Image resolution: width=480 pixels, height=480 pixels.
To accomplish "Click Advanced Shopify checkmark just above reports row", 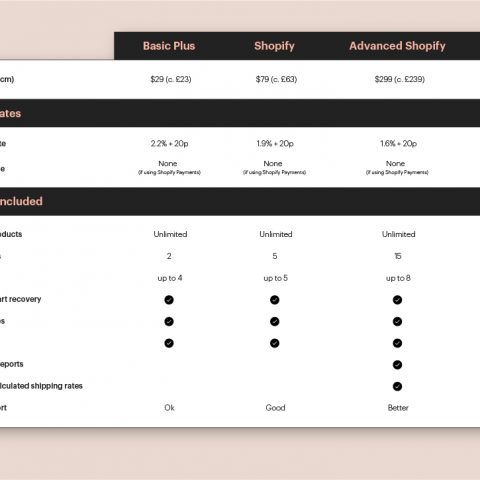I will (397, 343).
